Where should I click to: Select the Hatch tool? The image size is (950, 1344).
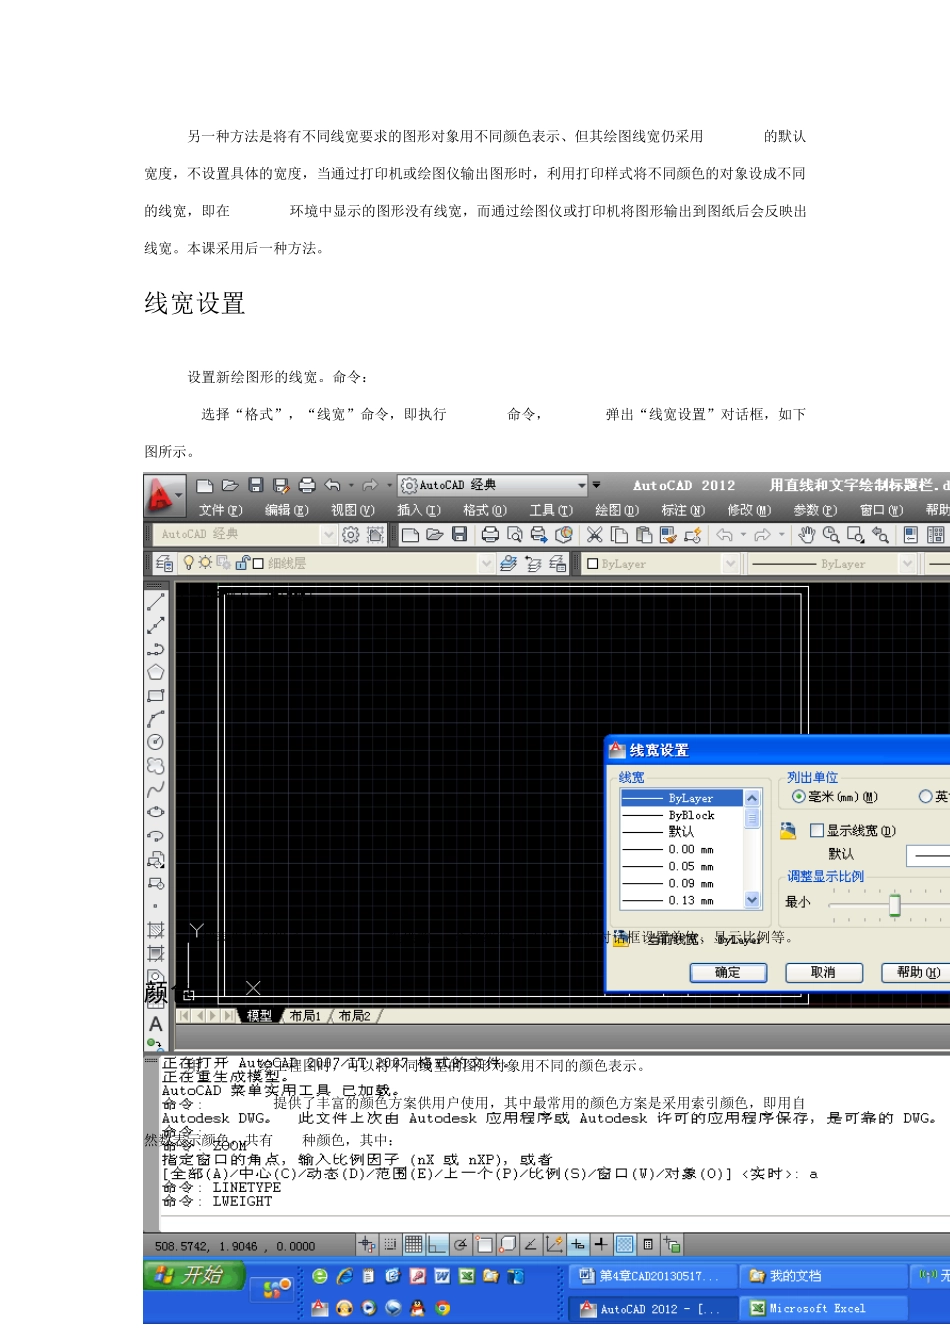156,929
